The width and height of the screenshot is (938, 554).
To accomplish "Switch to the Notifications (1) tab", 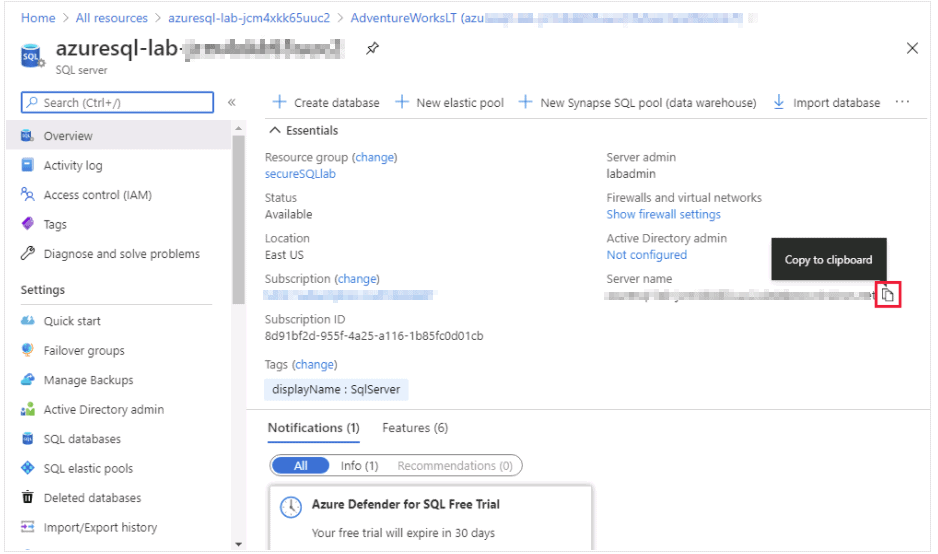I will pyautogui.click(x=313, y=428).
